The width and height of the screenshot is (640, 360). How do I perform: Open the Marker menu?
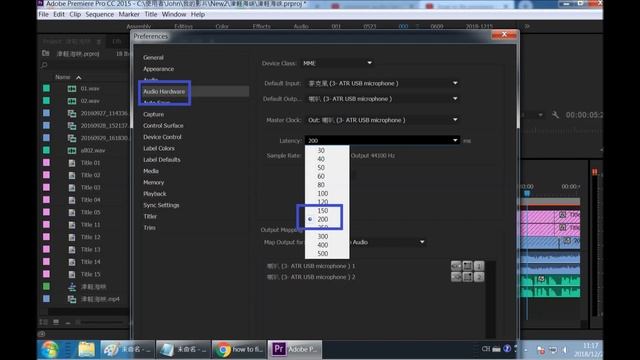[129, 14]
